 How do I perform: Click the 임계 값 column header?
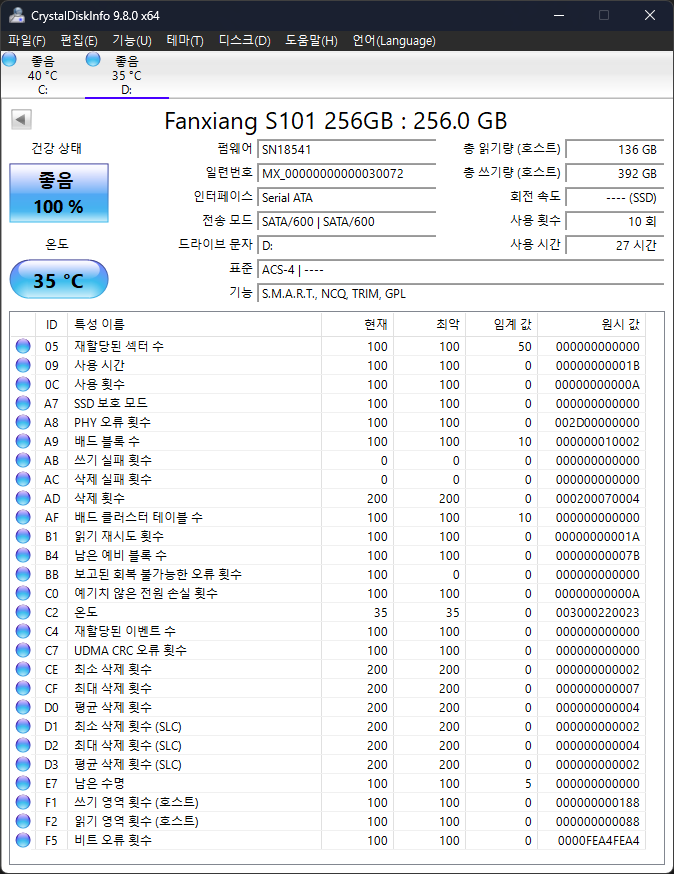coord(502,324)
